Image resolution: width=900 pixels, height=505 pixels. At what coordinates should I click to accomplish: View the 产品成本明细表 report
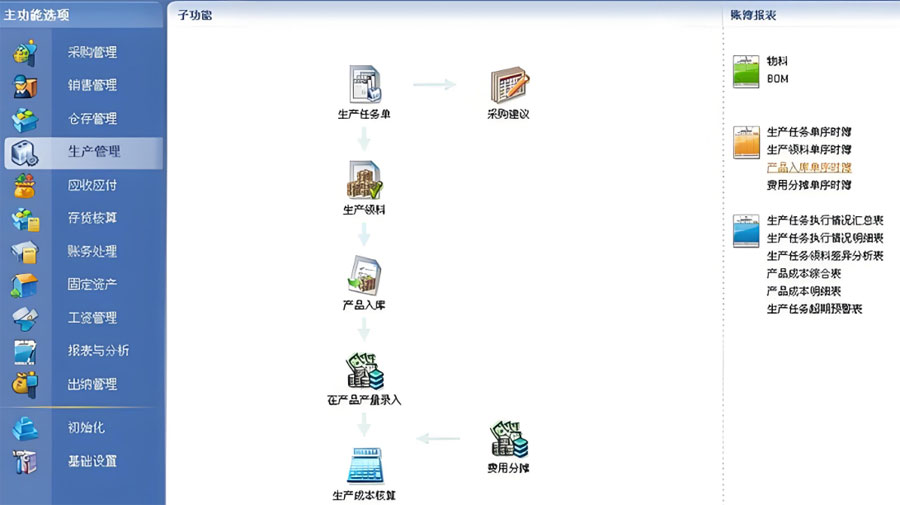(x=803, y=291)
